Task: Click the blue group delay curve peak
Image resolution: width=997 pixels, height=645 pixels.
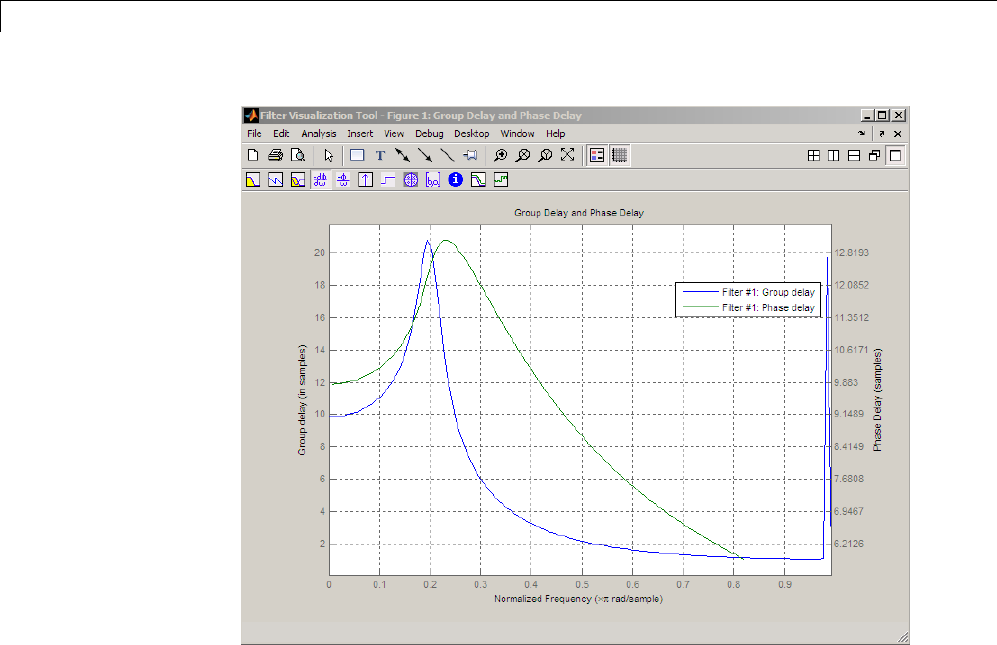Action: (427, 241)
